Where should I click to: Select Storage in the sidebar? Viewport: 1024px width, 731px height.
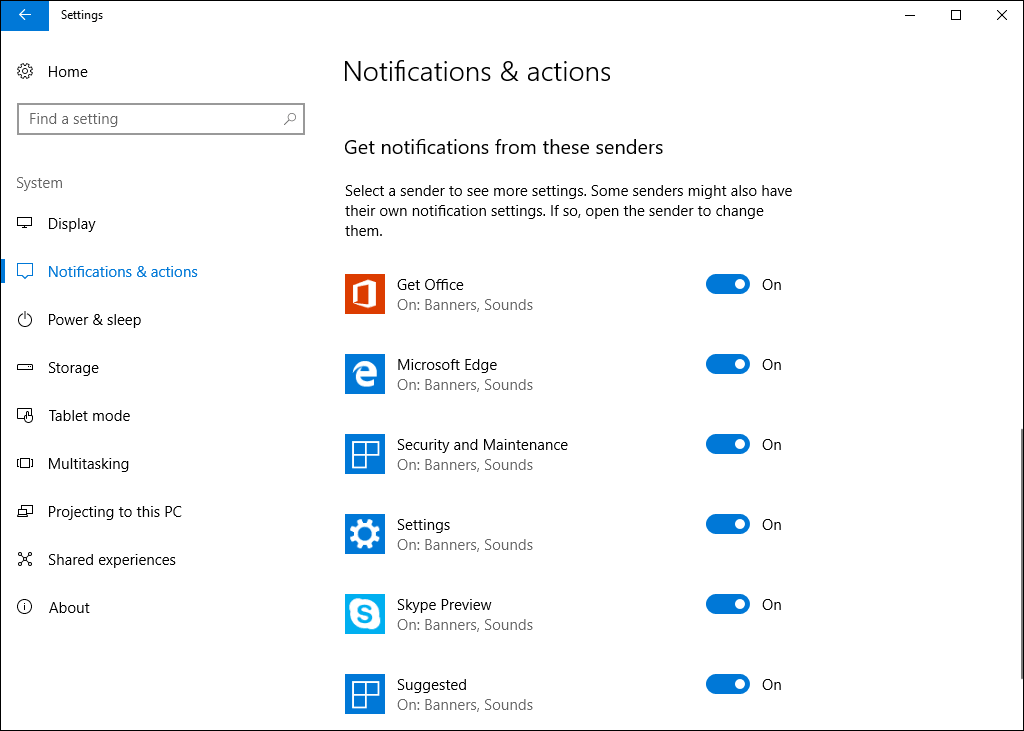click(73, 368)
